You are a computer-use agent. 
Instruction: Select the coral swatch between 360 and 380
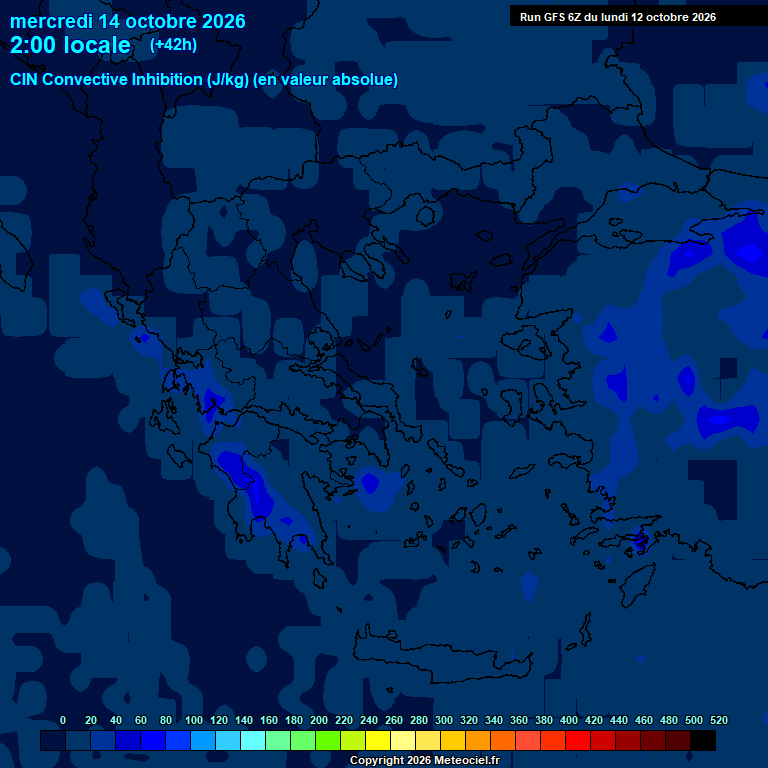pyautogui.click(x=528, y=741)
